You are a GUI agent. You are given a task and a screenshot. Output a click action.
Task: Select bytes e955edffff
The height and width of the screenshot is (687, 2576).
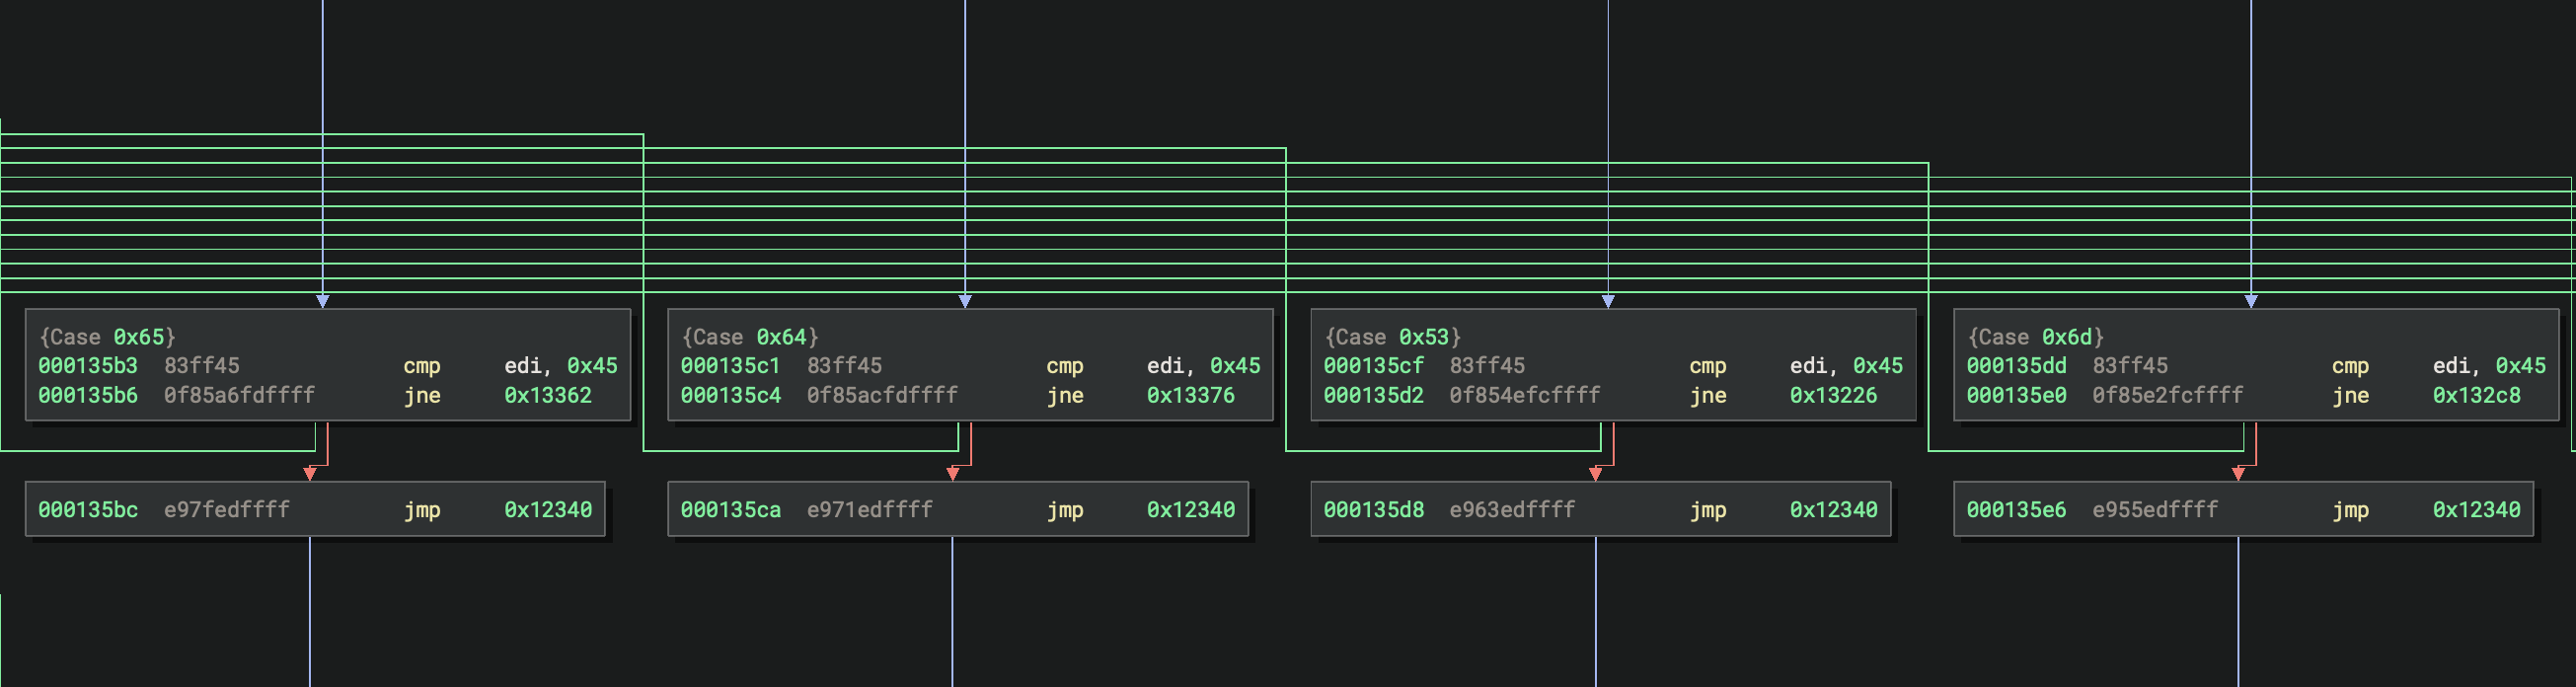[x=2156, y=510]
